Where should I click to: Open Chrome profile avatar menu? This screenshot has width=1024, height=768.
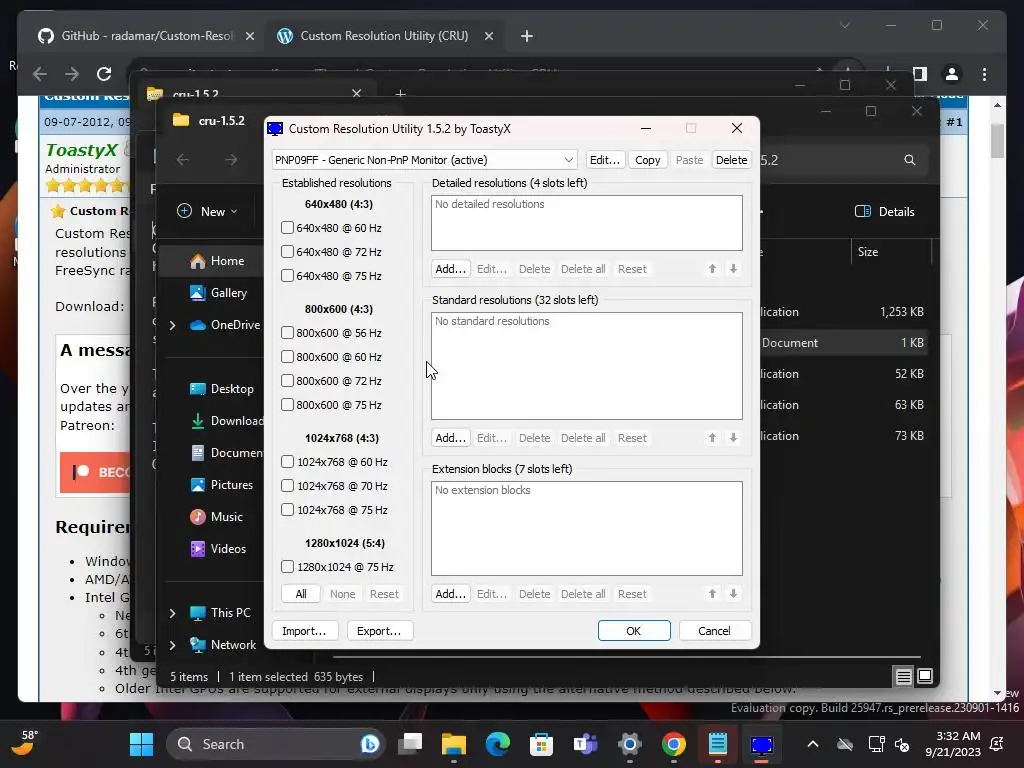(x=952, y=74)
